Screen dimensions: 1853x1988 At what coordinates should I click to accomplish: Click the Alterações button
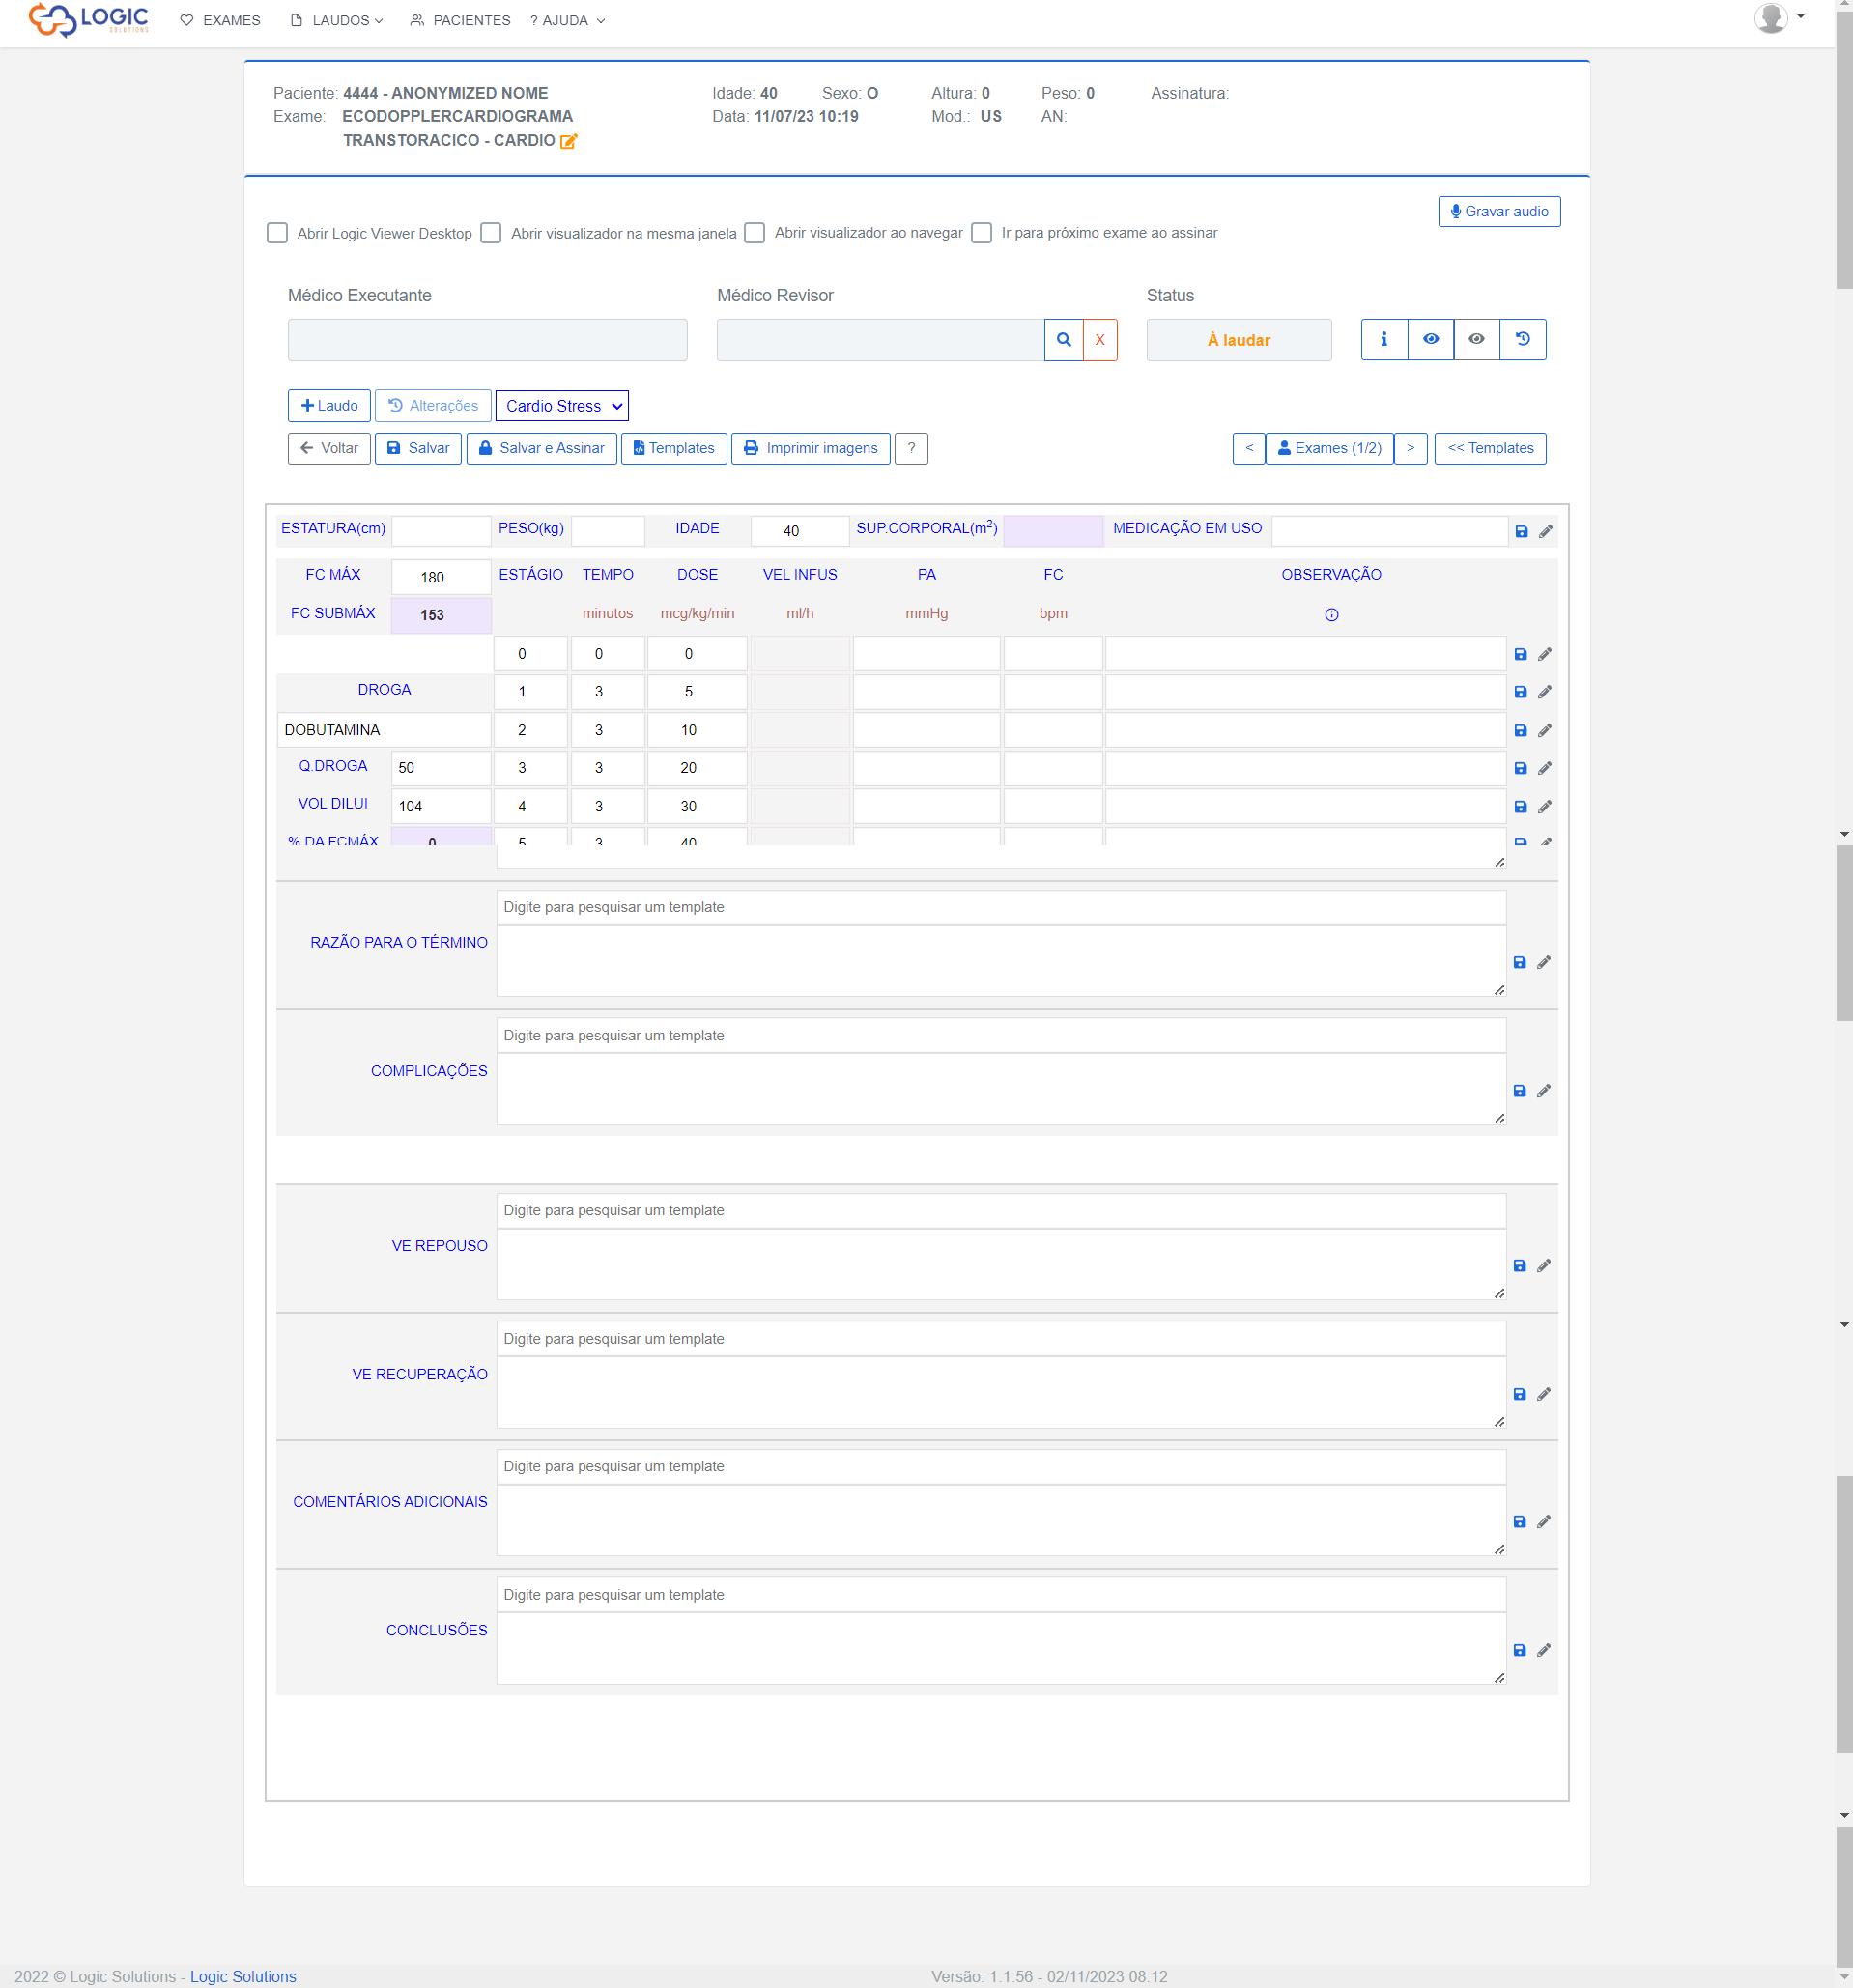click(x=433, y=406)
